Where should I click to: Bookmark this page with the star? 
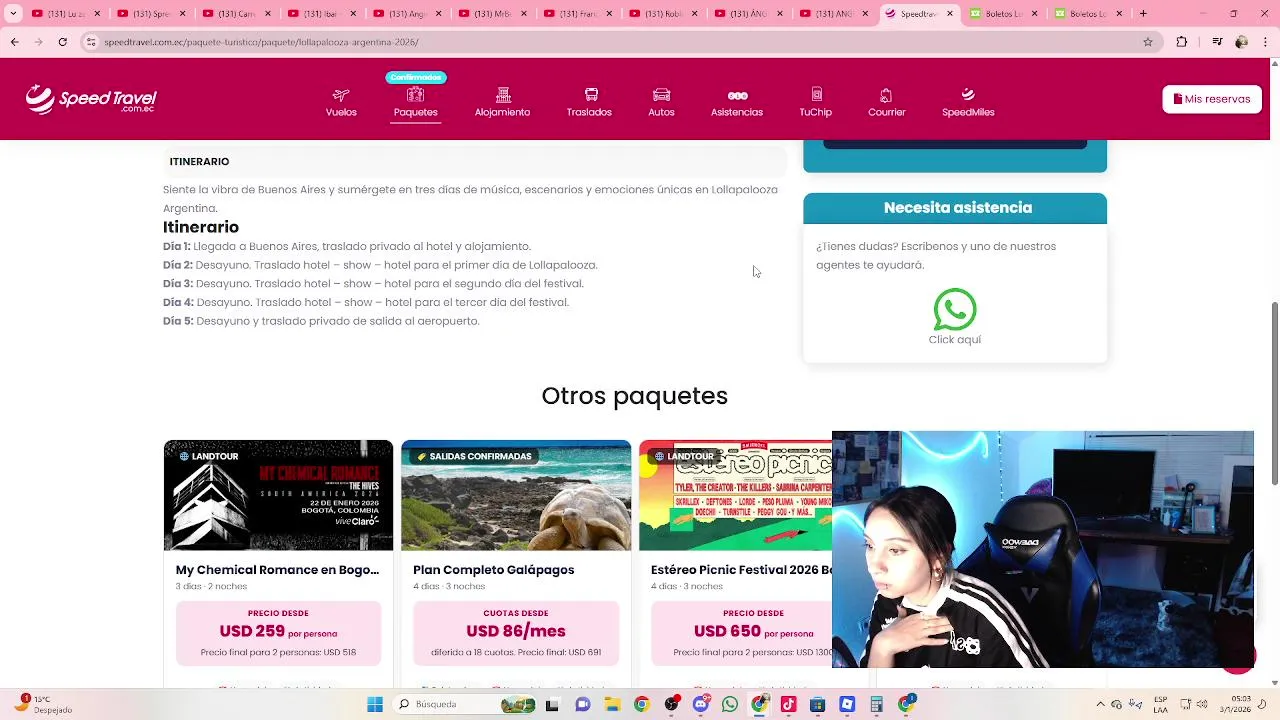[1148, 42]
